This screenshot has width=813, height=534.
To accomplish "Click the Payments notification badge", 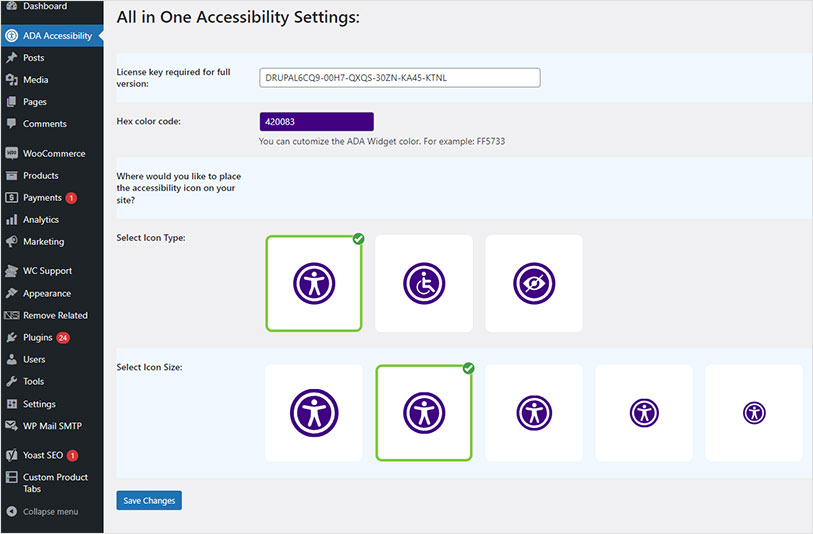I will 72,198.
